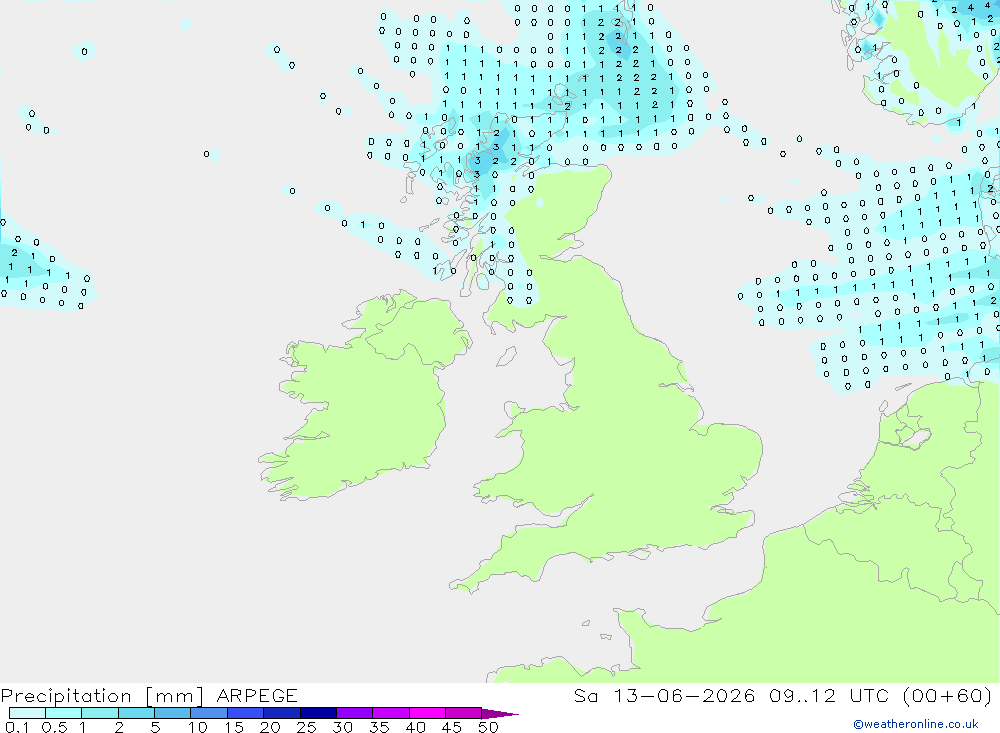Pick legend swatch between 5 and 10

(173, 713)
